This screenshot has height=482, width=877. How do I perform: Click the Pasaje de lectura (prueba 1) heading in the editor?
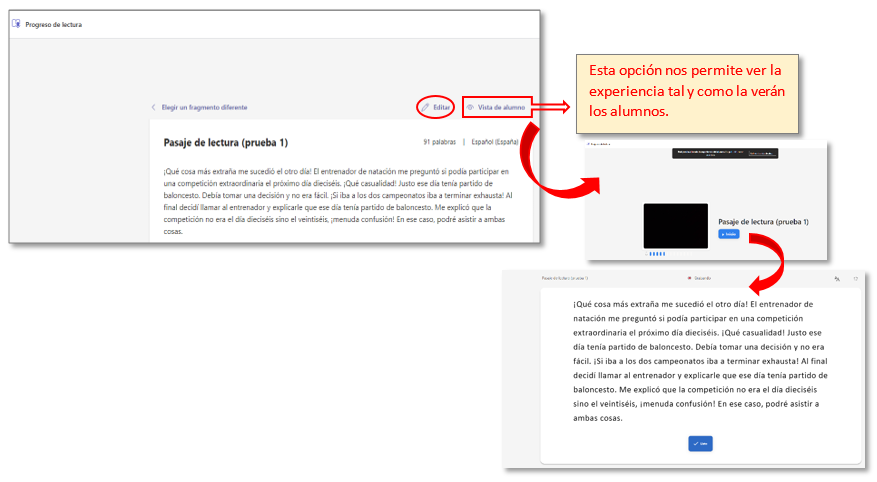(225, 143)
